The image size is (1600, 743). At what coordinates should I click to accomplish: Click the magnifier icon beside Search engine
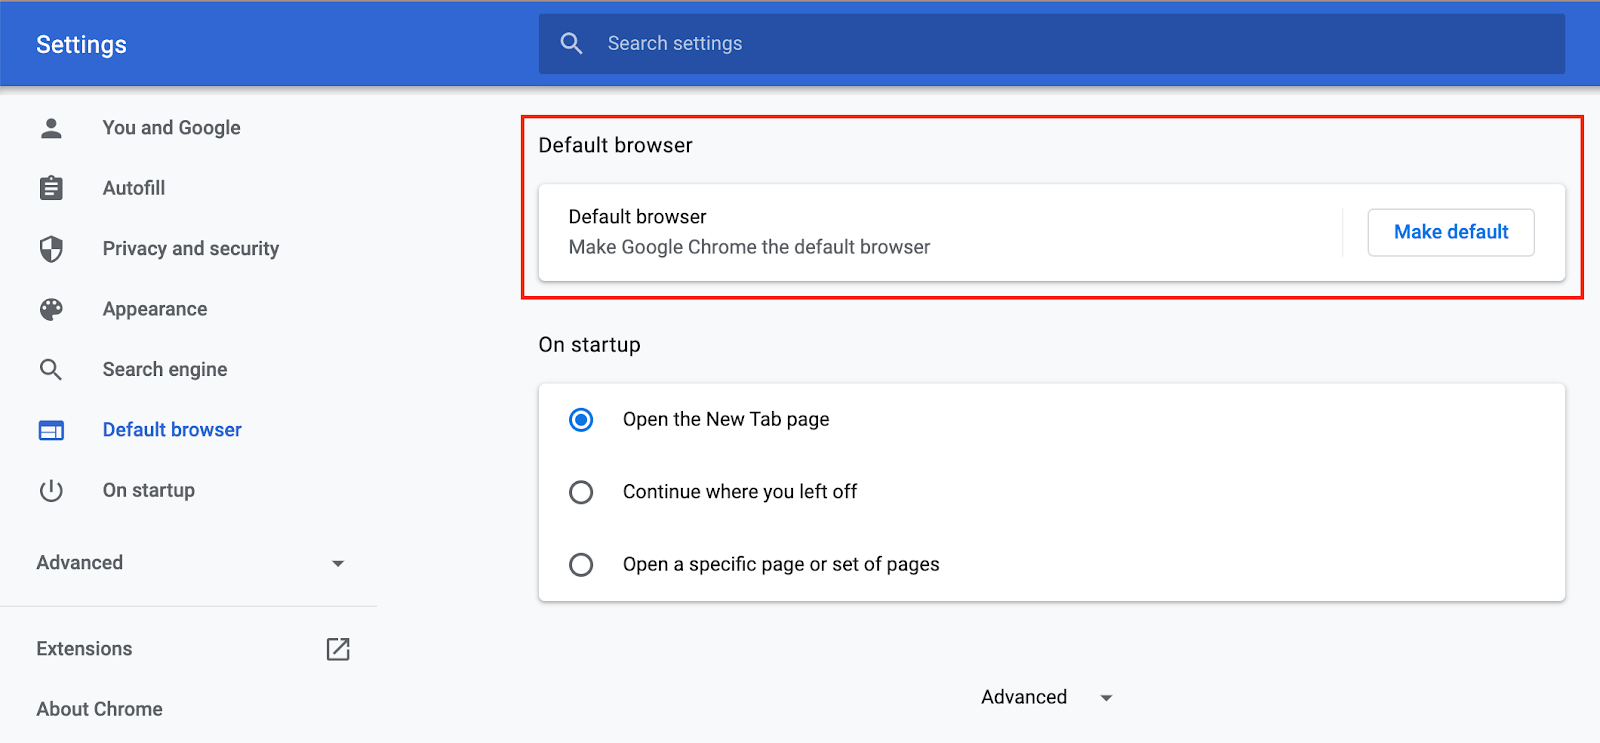(51, 370)
